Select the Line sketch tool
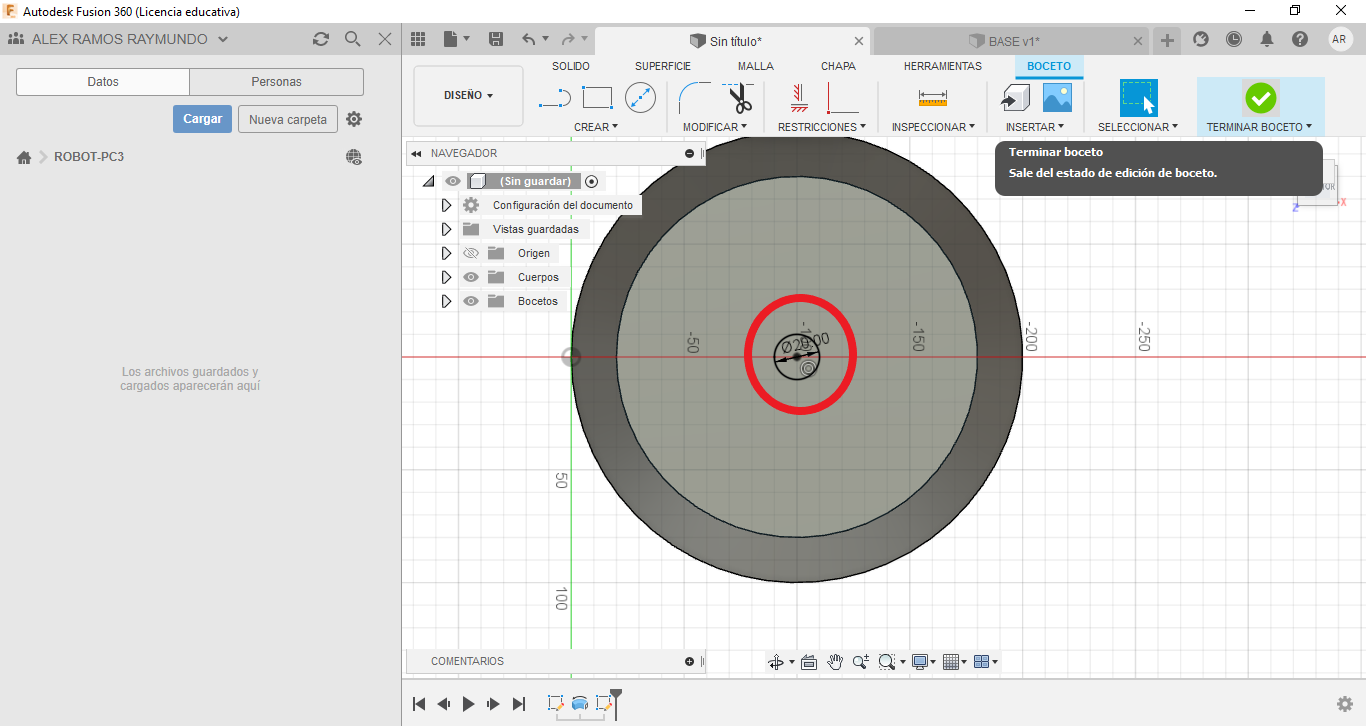 [x=554, y=98]
